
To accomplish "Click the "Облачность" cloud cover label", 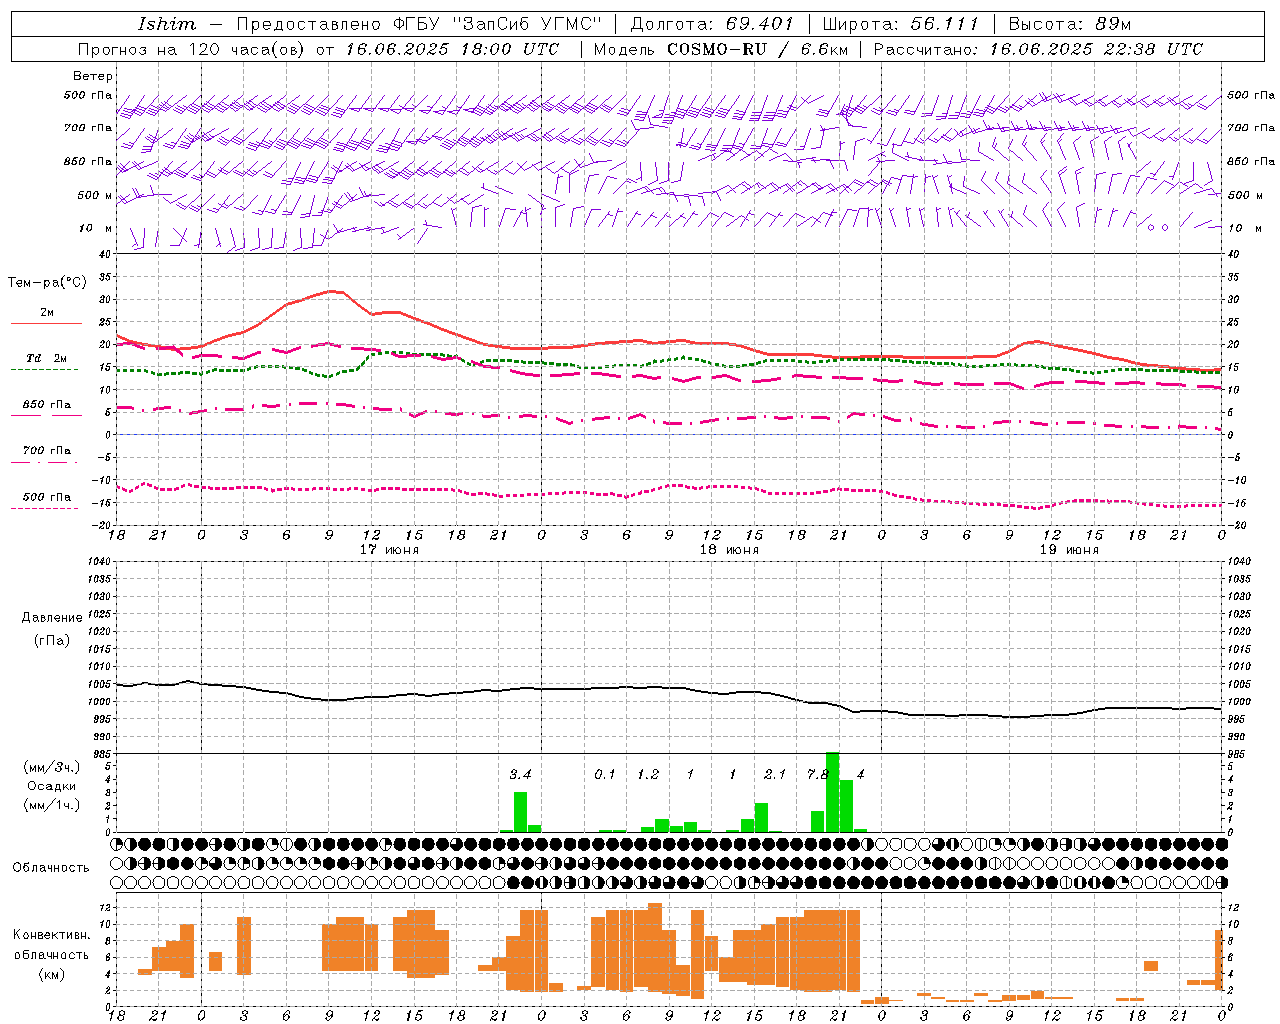I will (x=51, y=868).
